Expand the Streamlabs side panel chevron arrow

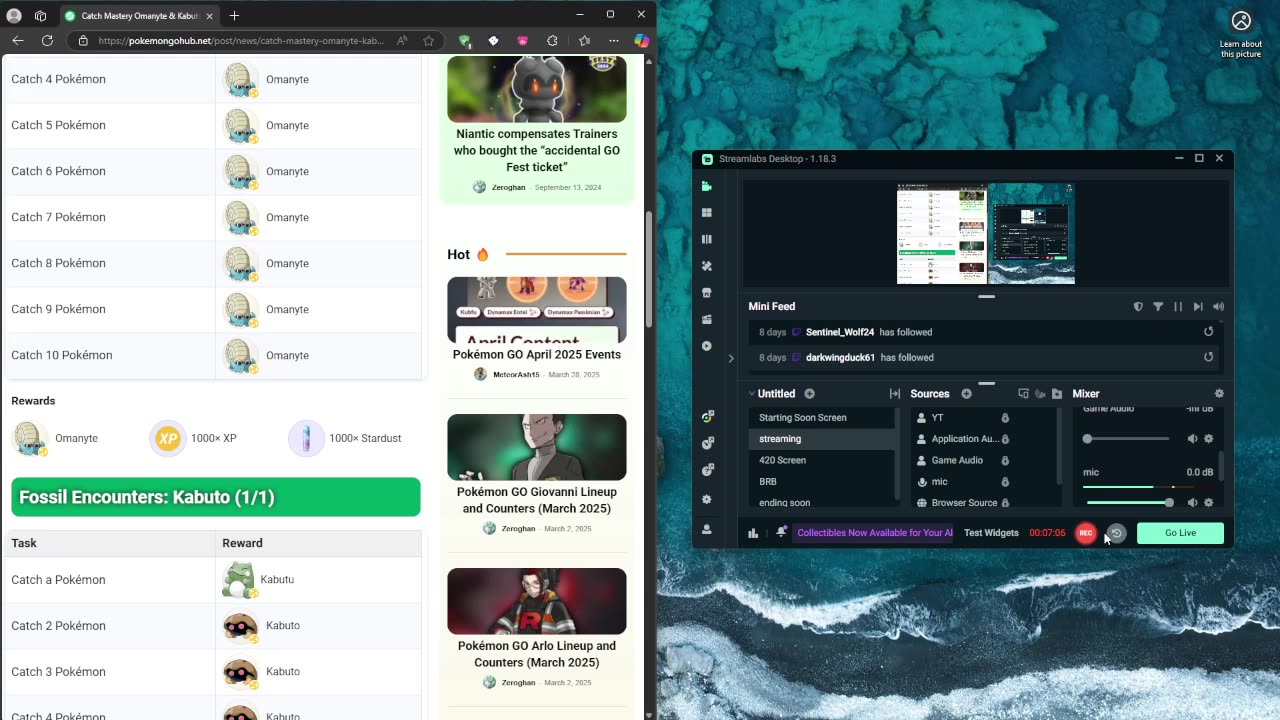(731, 358)
